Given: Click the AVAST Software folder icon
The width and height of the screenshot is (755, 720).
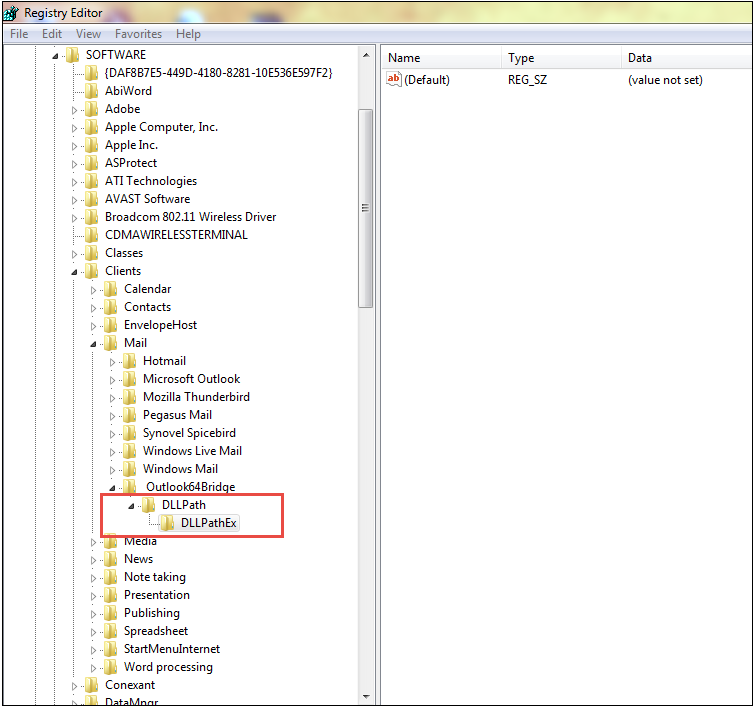Looking at the screenshot, I should pos(91,199).
